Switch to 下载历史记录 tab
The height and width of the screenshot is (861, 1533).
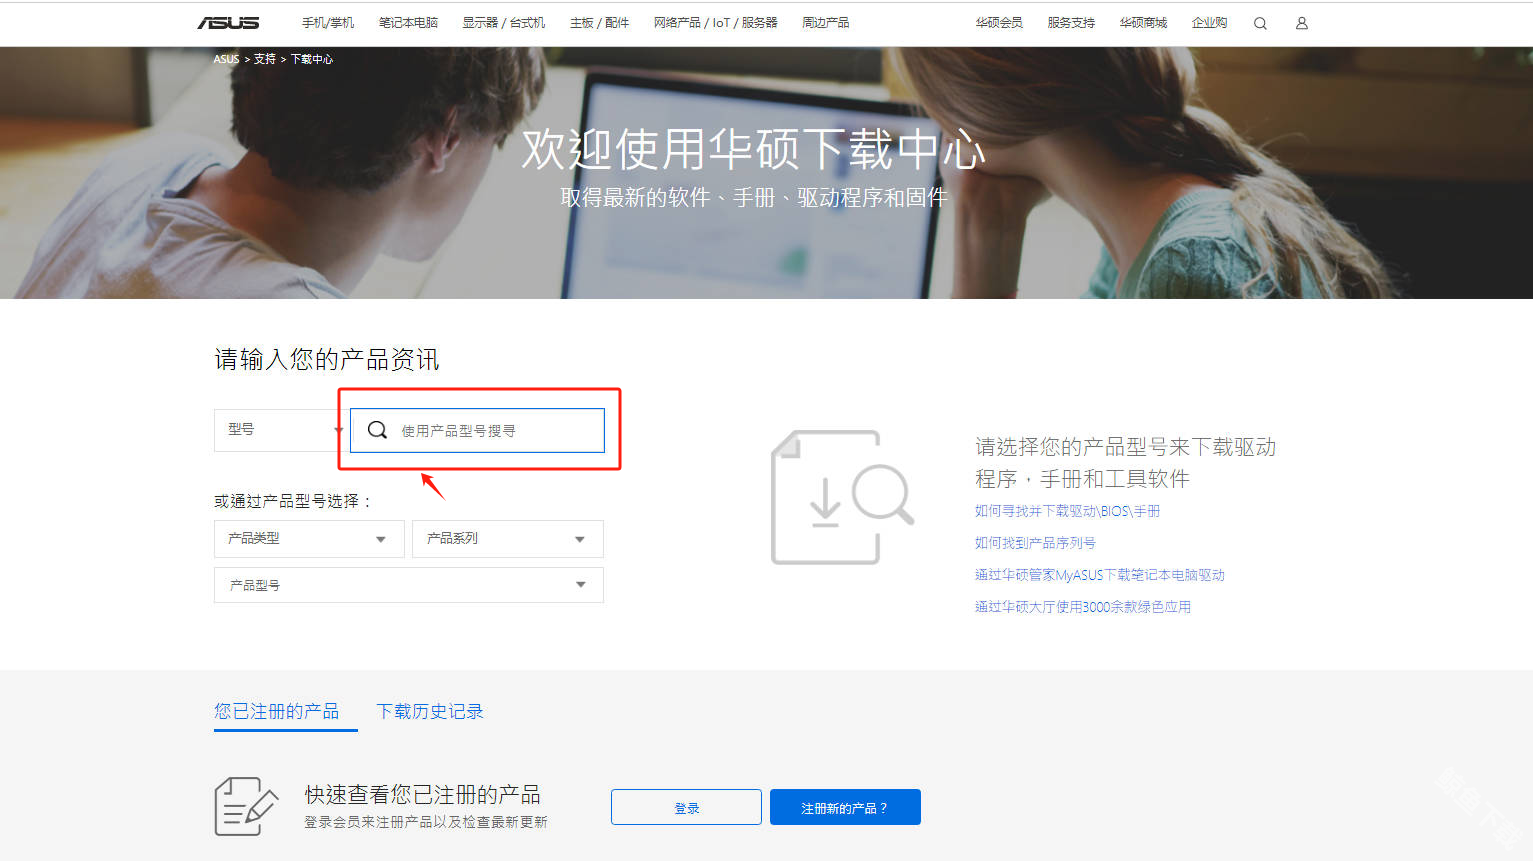429,711
